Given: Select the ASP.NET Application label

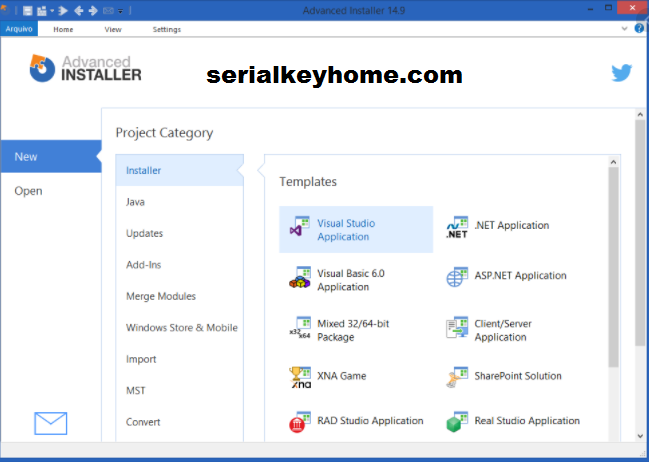Looking at the screenshot, I should point(520,275).
